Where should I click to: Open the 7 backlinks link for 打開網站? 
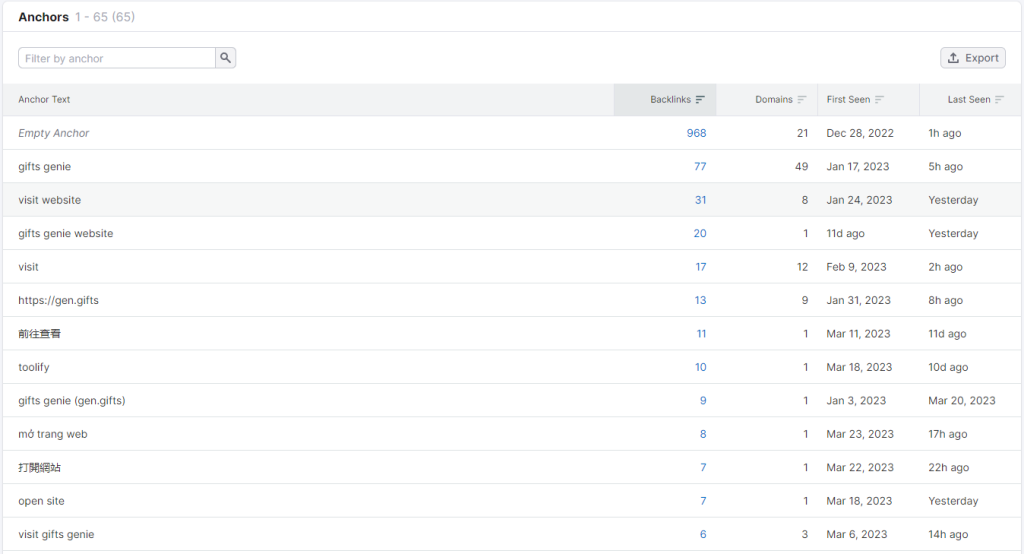703,467
